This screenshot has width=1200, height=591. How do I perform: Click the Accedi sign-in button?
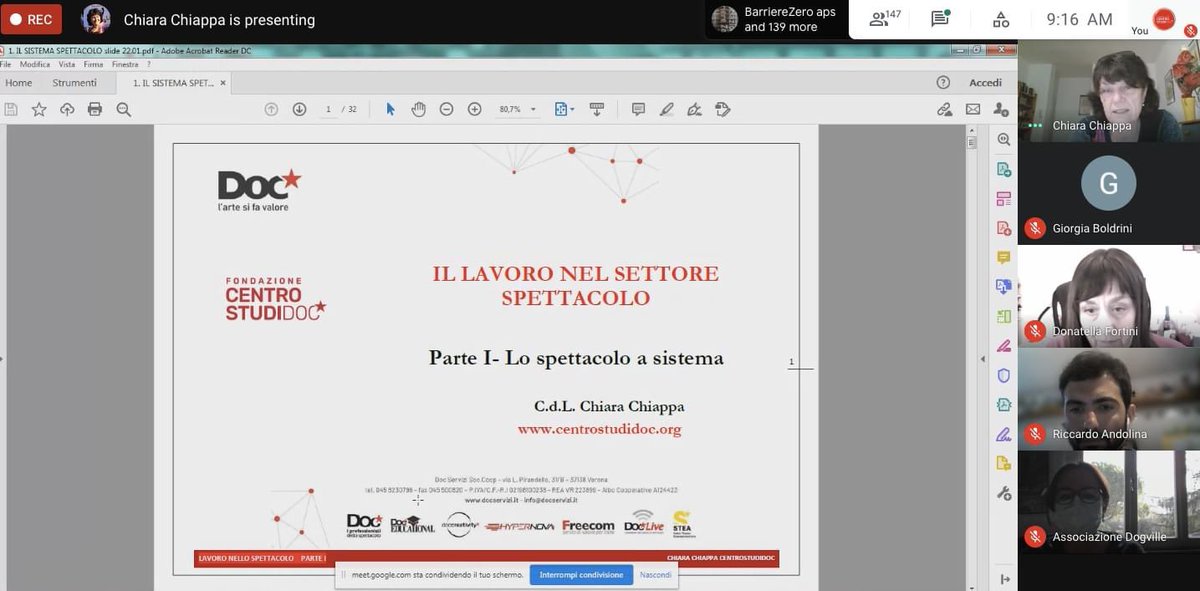[x=986, y=83]
